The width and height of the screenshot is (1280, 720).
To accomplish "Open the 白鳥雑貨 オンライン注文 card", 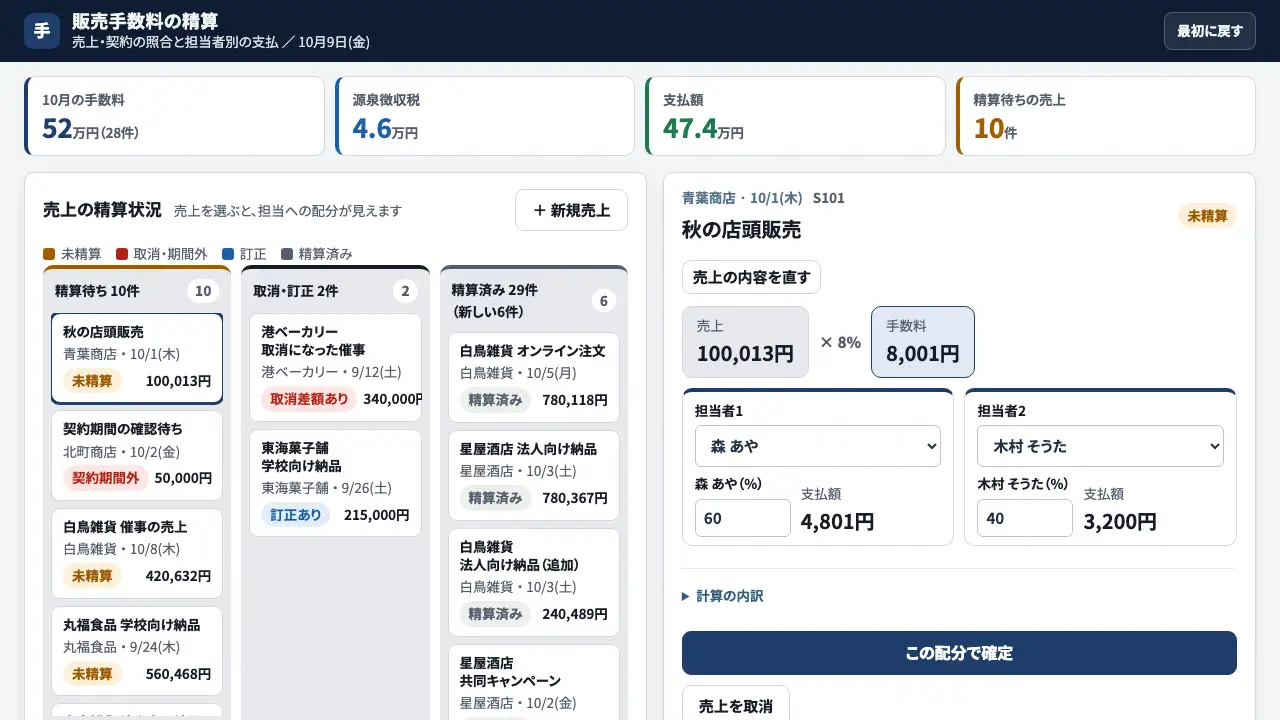I will click(x=534, y=377).
